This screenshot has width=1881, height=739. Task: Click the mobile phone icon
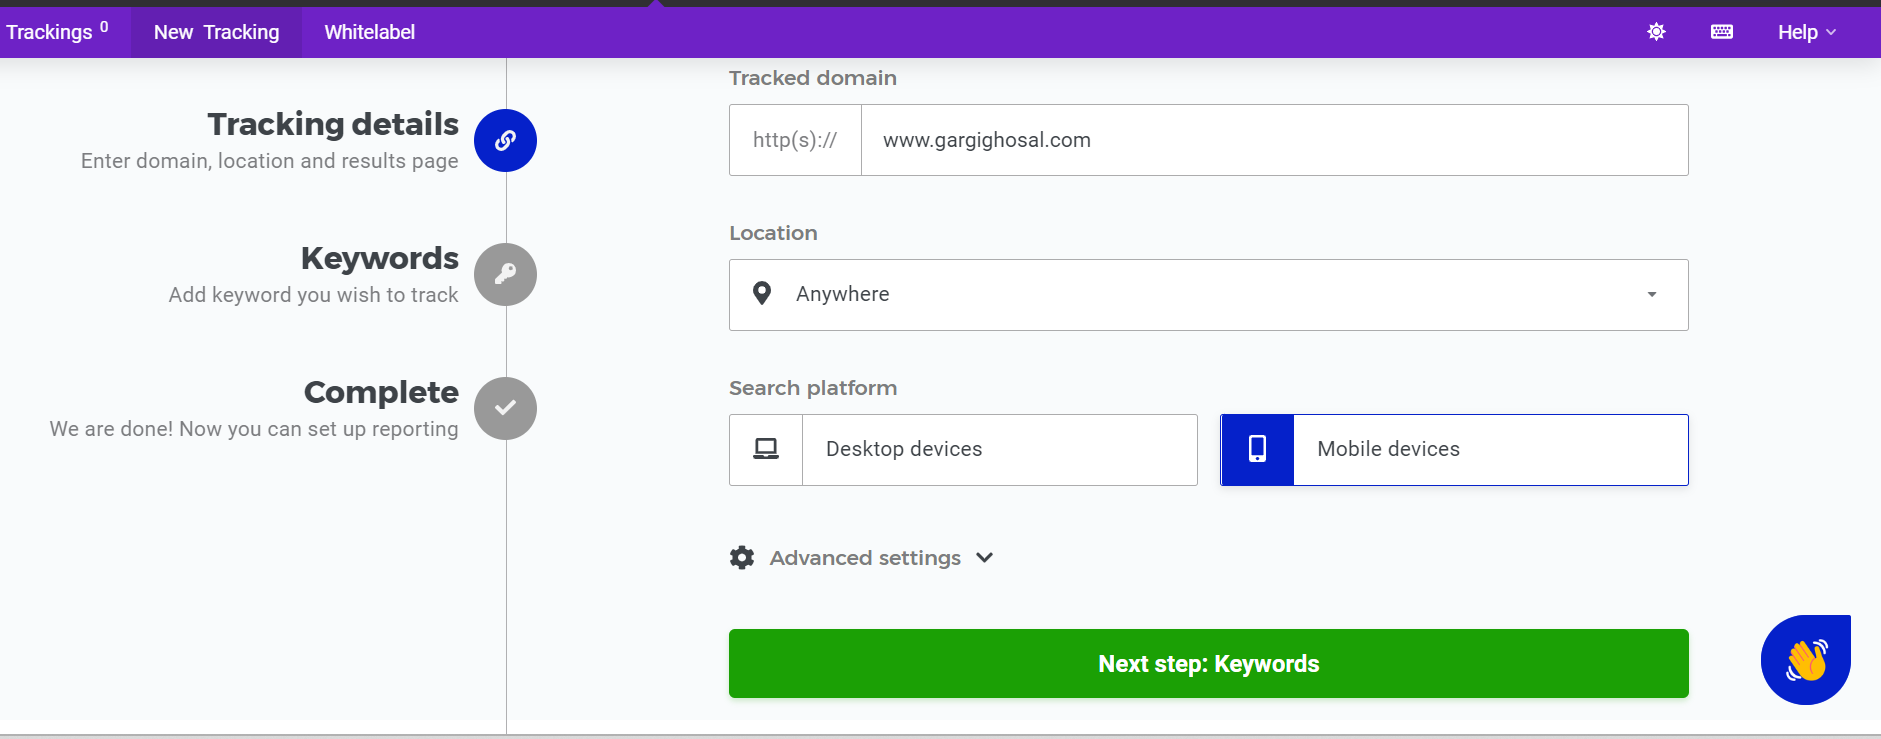[x=1257, y=449]
